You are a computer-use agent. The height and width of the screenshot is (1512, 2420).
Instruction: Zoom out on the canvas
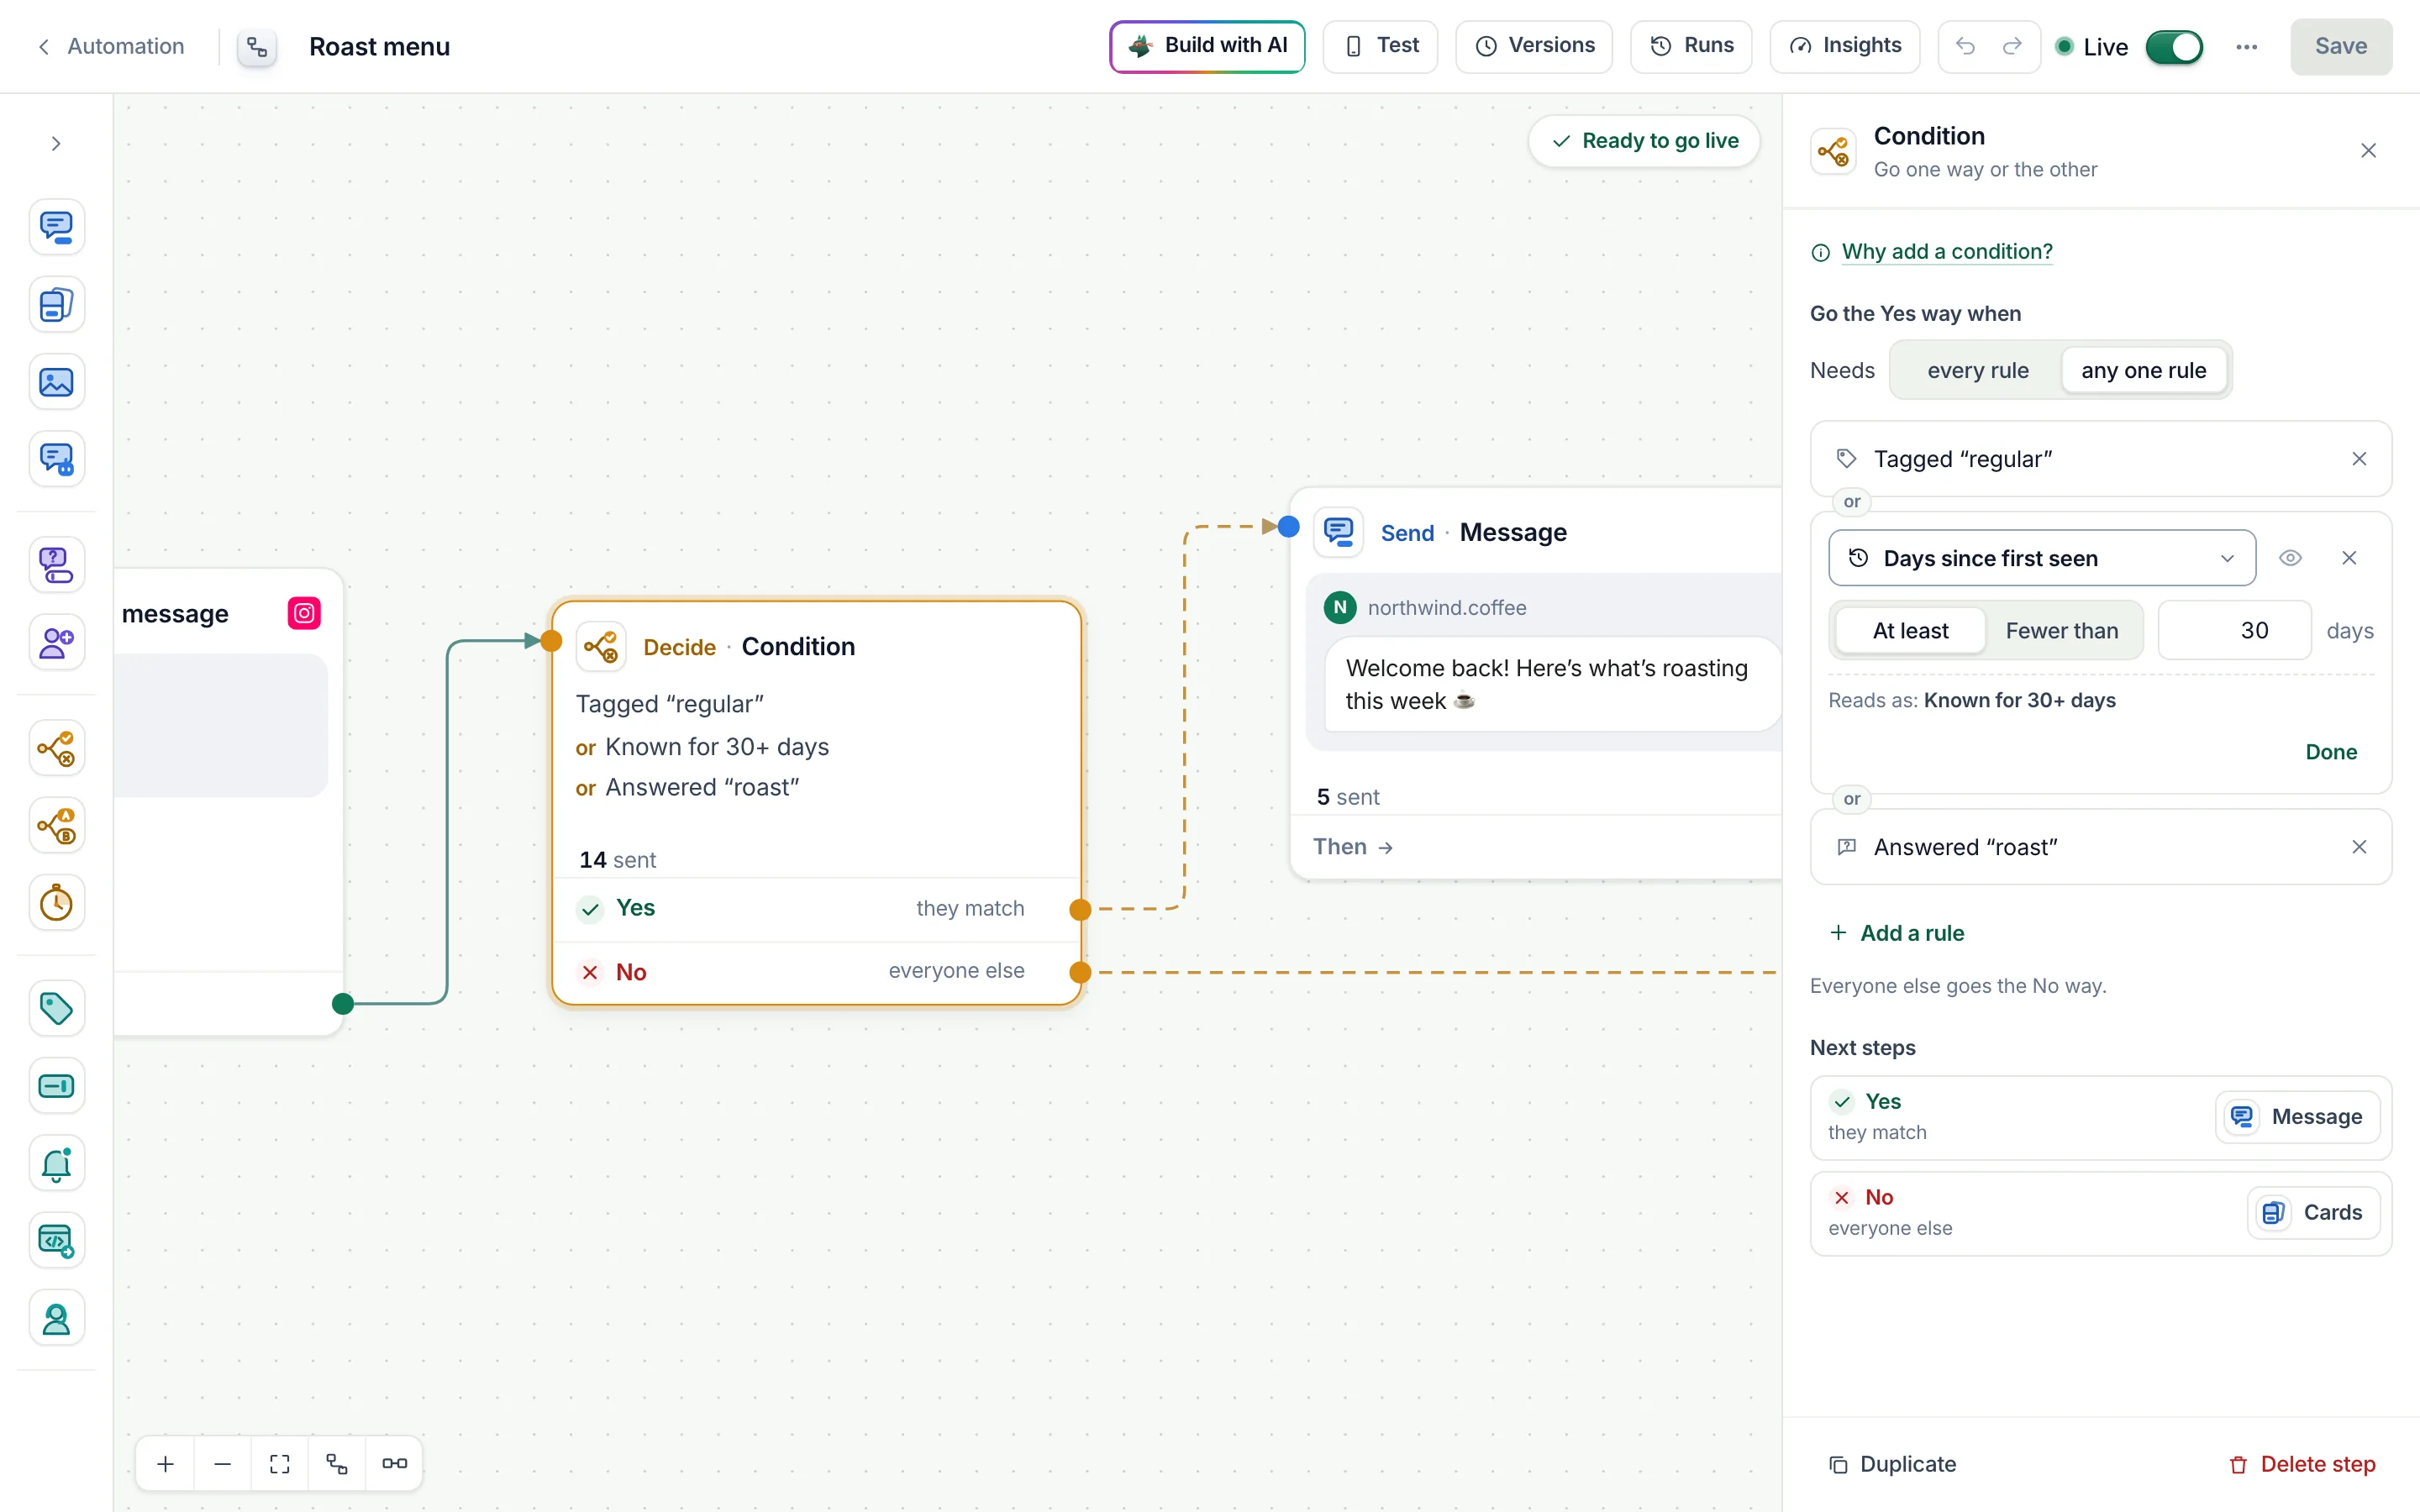click(223, 1464)
